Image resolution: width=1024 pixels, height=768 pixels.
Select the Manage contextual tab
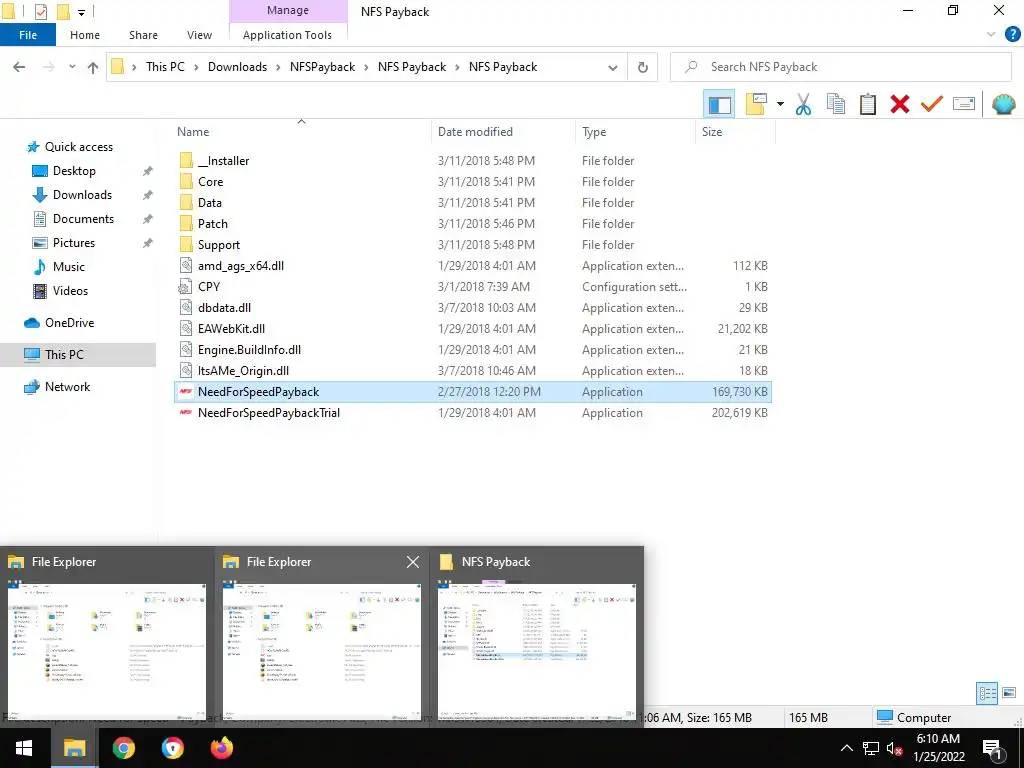(287, 10)
